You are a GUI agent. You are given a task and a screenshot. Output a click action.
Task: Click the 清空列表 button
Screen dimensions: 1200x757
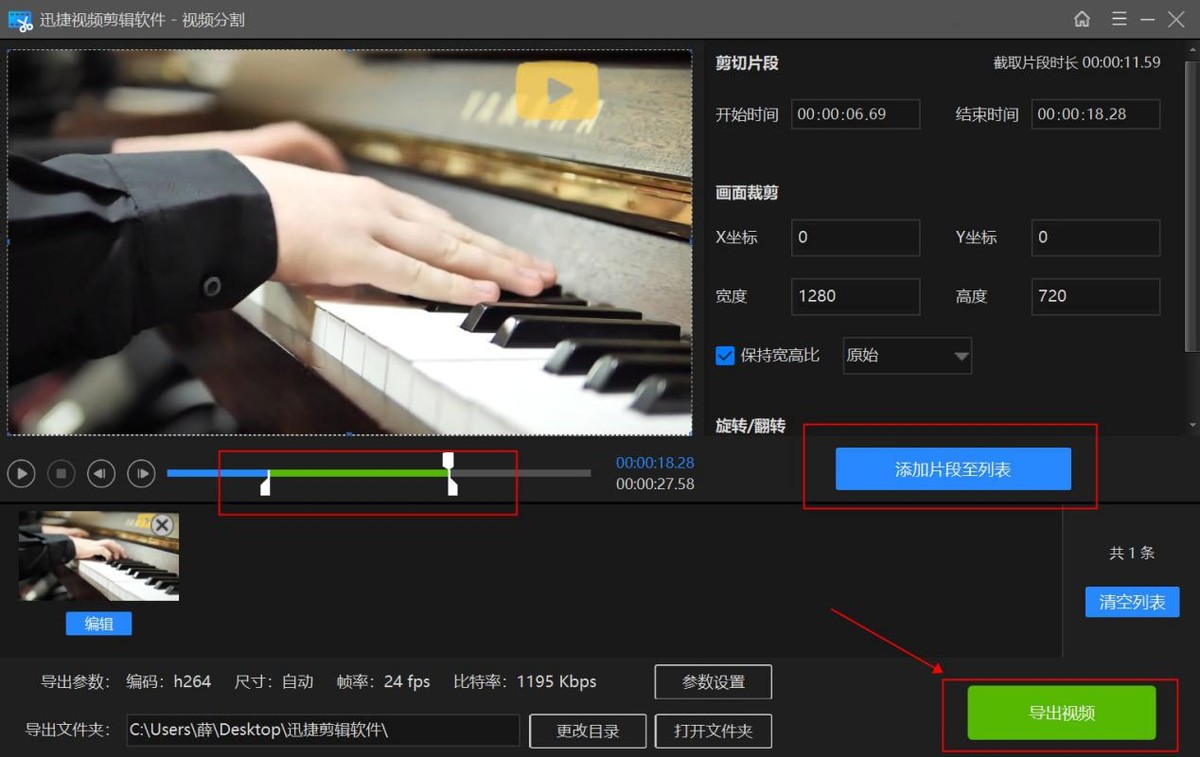click(1132, 602)
